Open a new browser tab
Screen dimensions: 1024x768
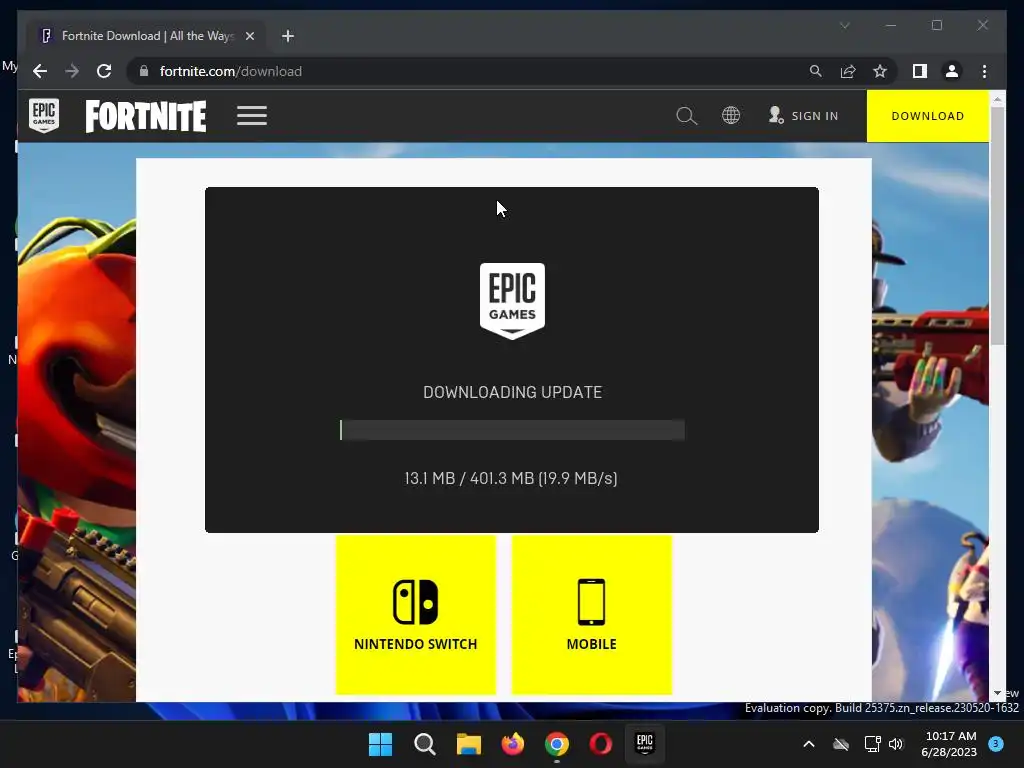(287, 36)
